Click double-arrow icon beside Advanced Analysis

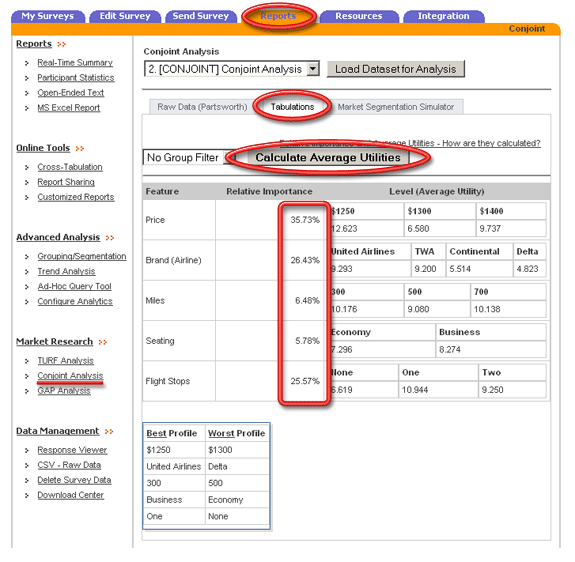(110, 238)
